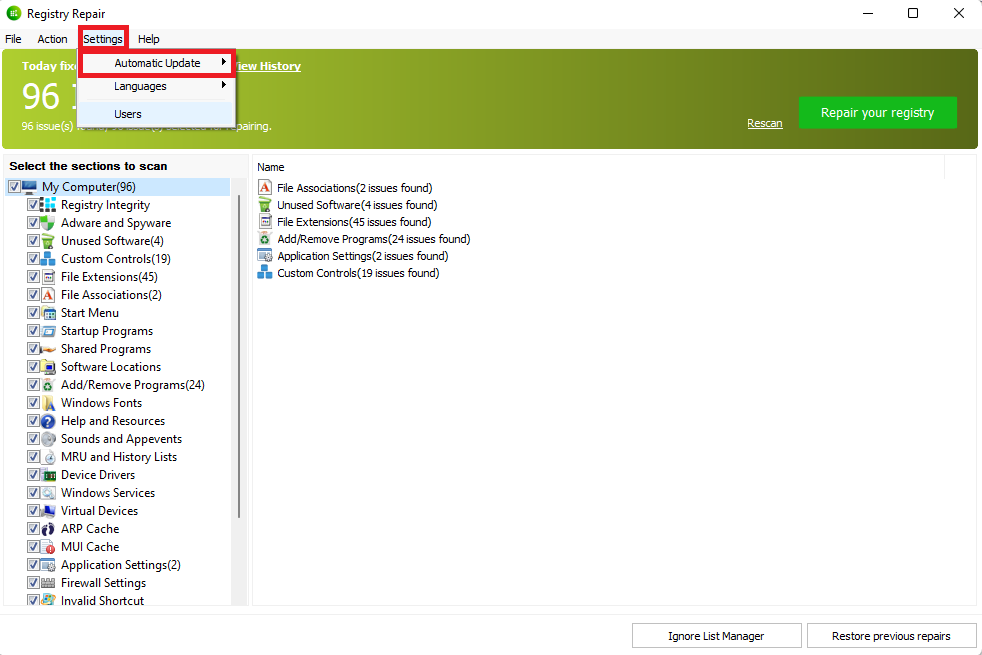This screenshot has height=655, width=982.
Task: Expand the Languages submenu
Action: tap(140, 86)
